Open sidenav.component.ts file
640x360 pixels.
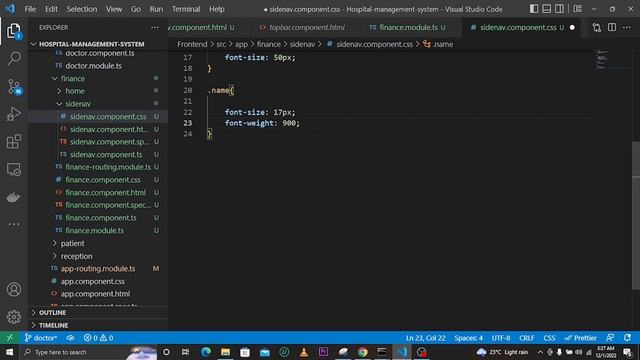coord(106,154)
